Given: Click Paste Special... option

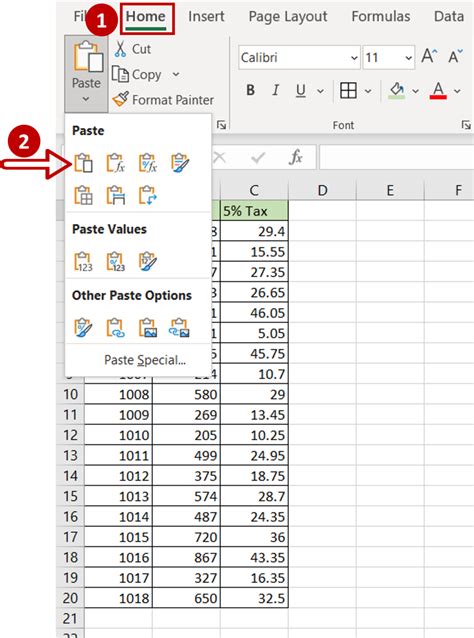Looking at the screenshot, I should tap(145, 360).
